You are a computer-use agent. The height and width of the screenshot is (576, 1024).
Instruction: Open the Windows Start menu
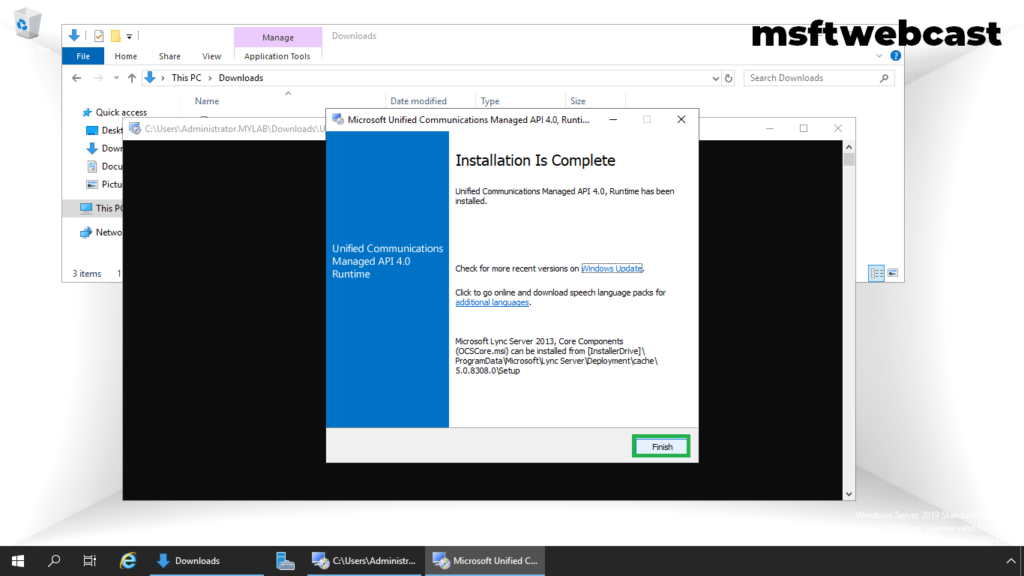coord(18,561)
